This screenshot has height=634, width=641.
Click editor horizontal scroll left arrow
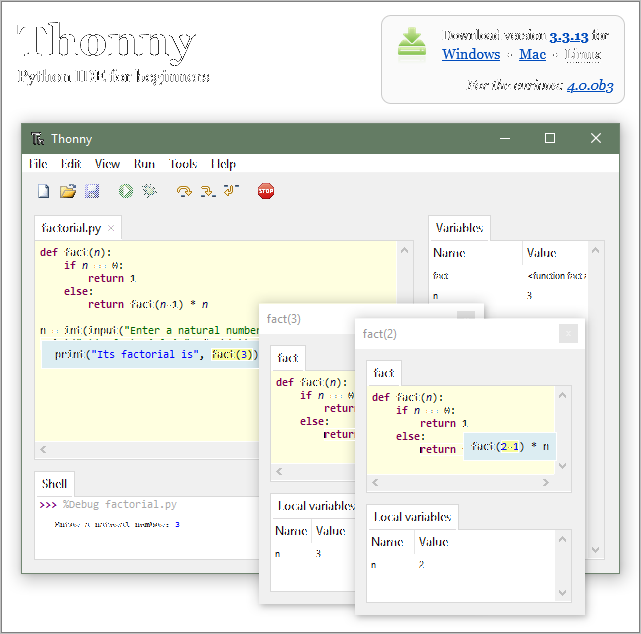43,450
